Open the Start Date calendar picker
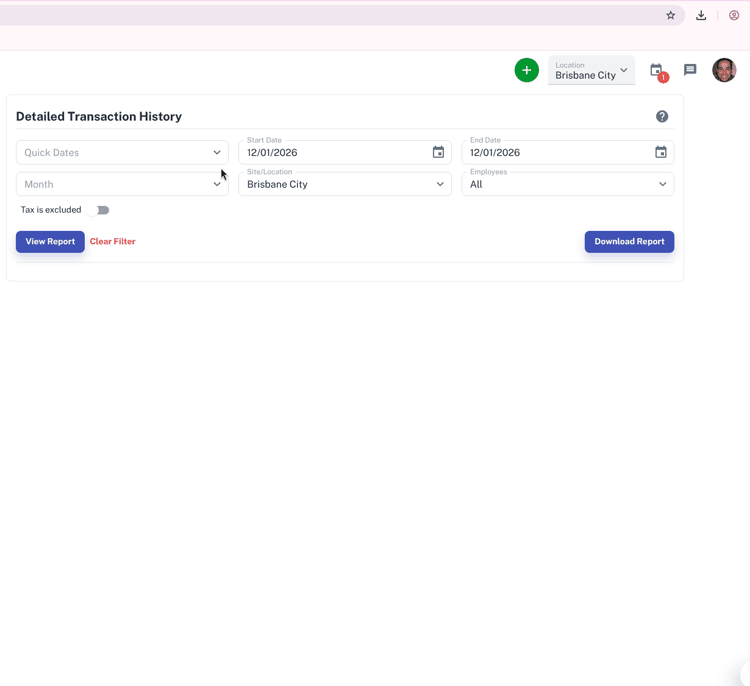The image size is (750, 686). pyautogui.click(x=438, y=153)
